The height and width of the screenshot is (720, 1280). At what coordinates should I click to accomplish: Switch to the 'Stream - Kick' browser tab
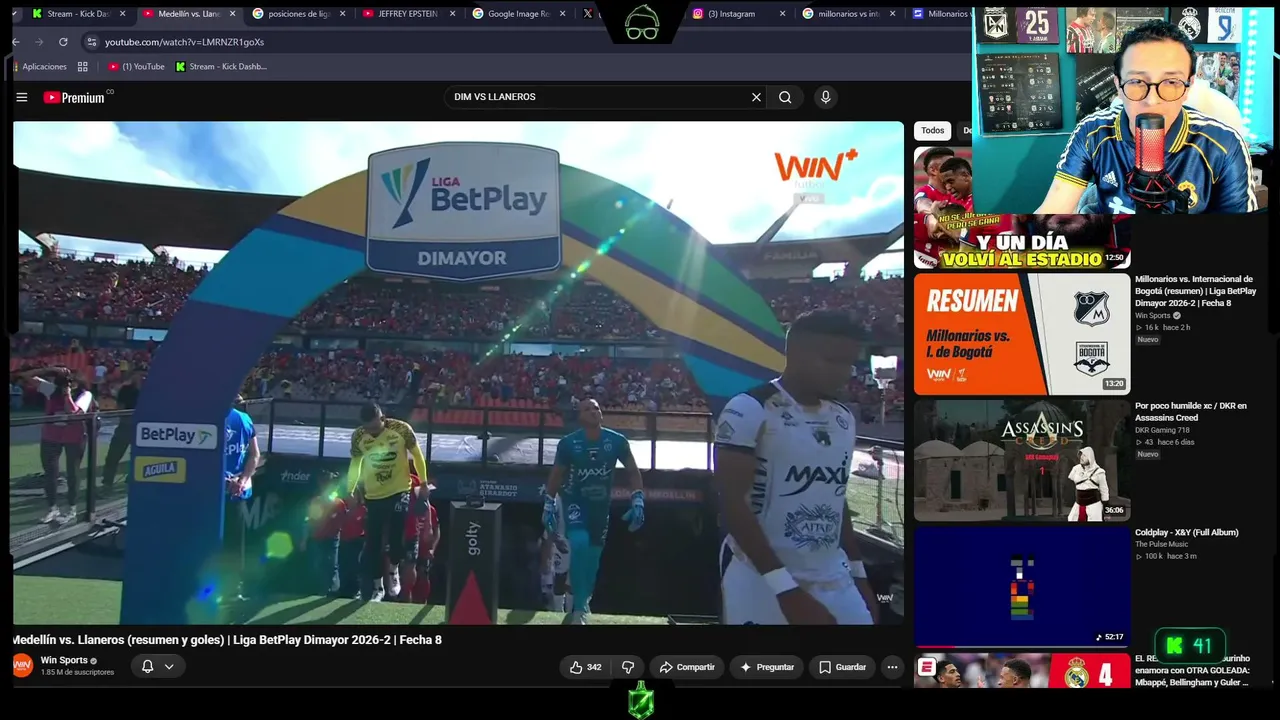click(x=79, y=14)
